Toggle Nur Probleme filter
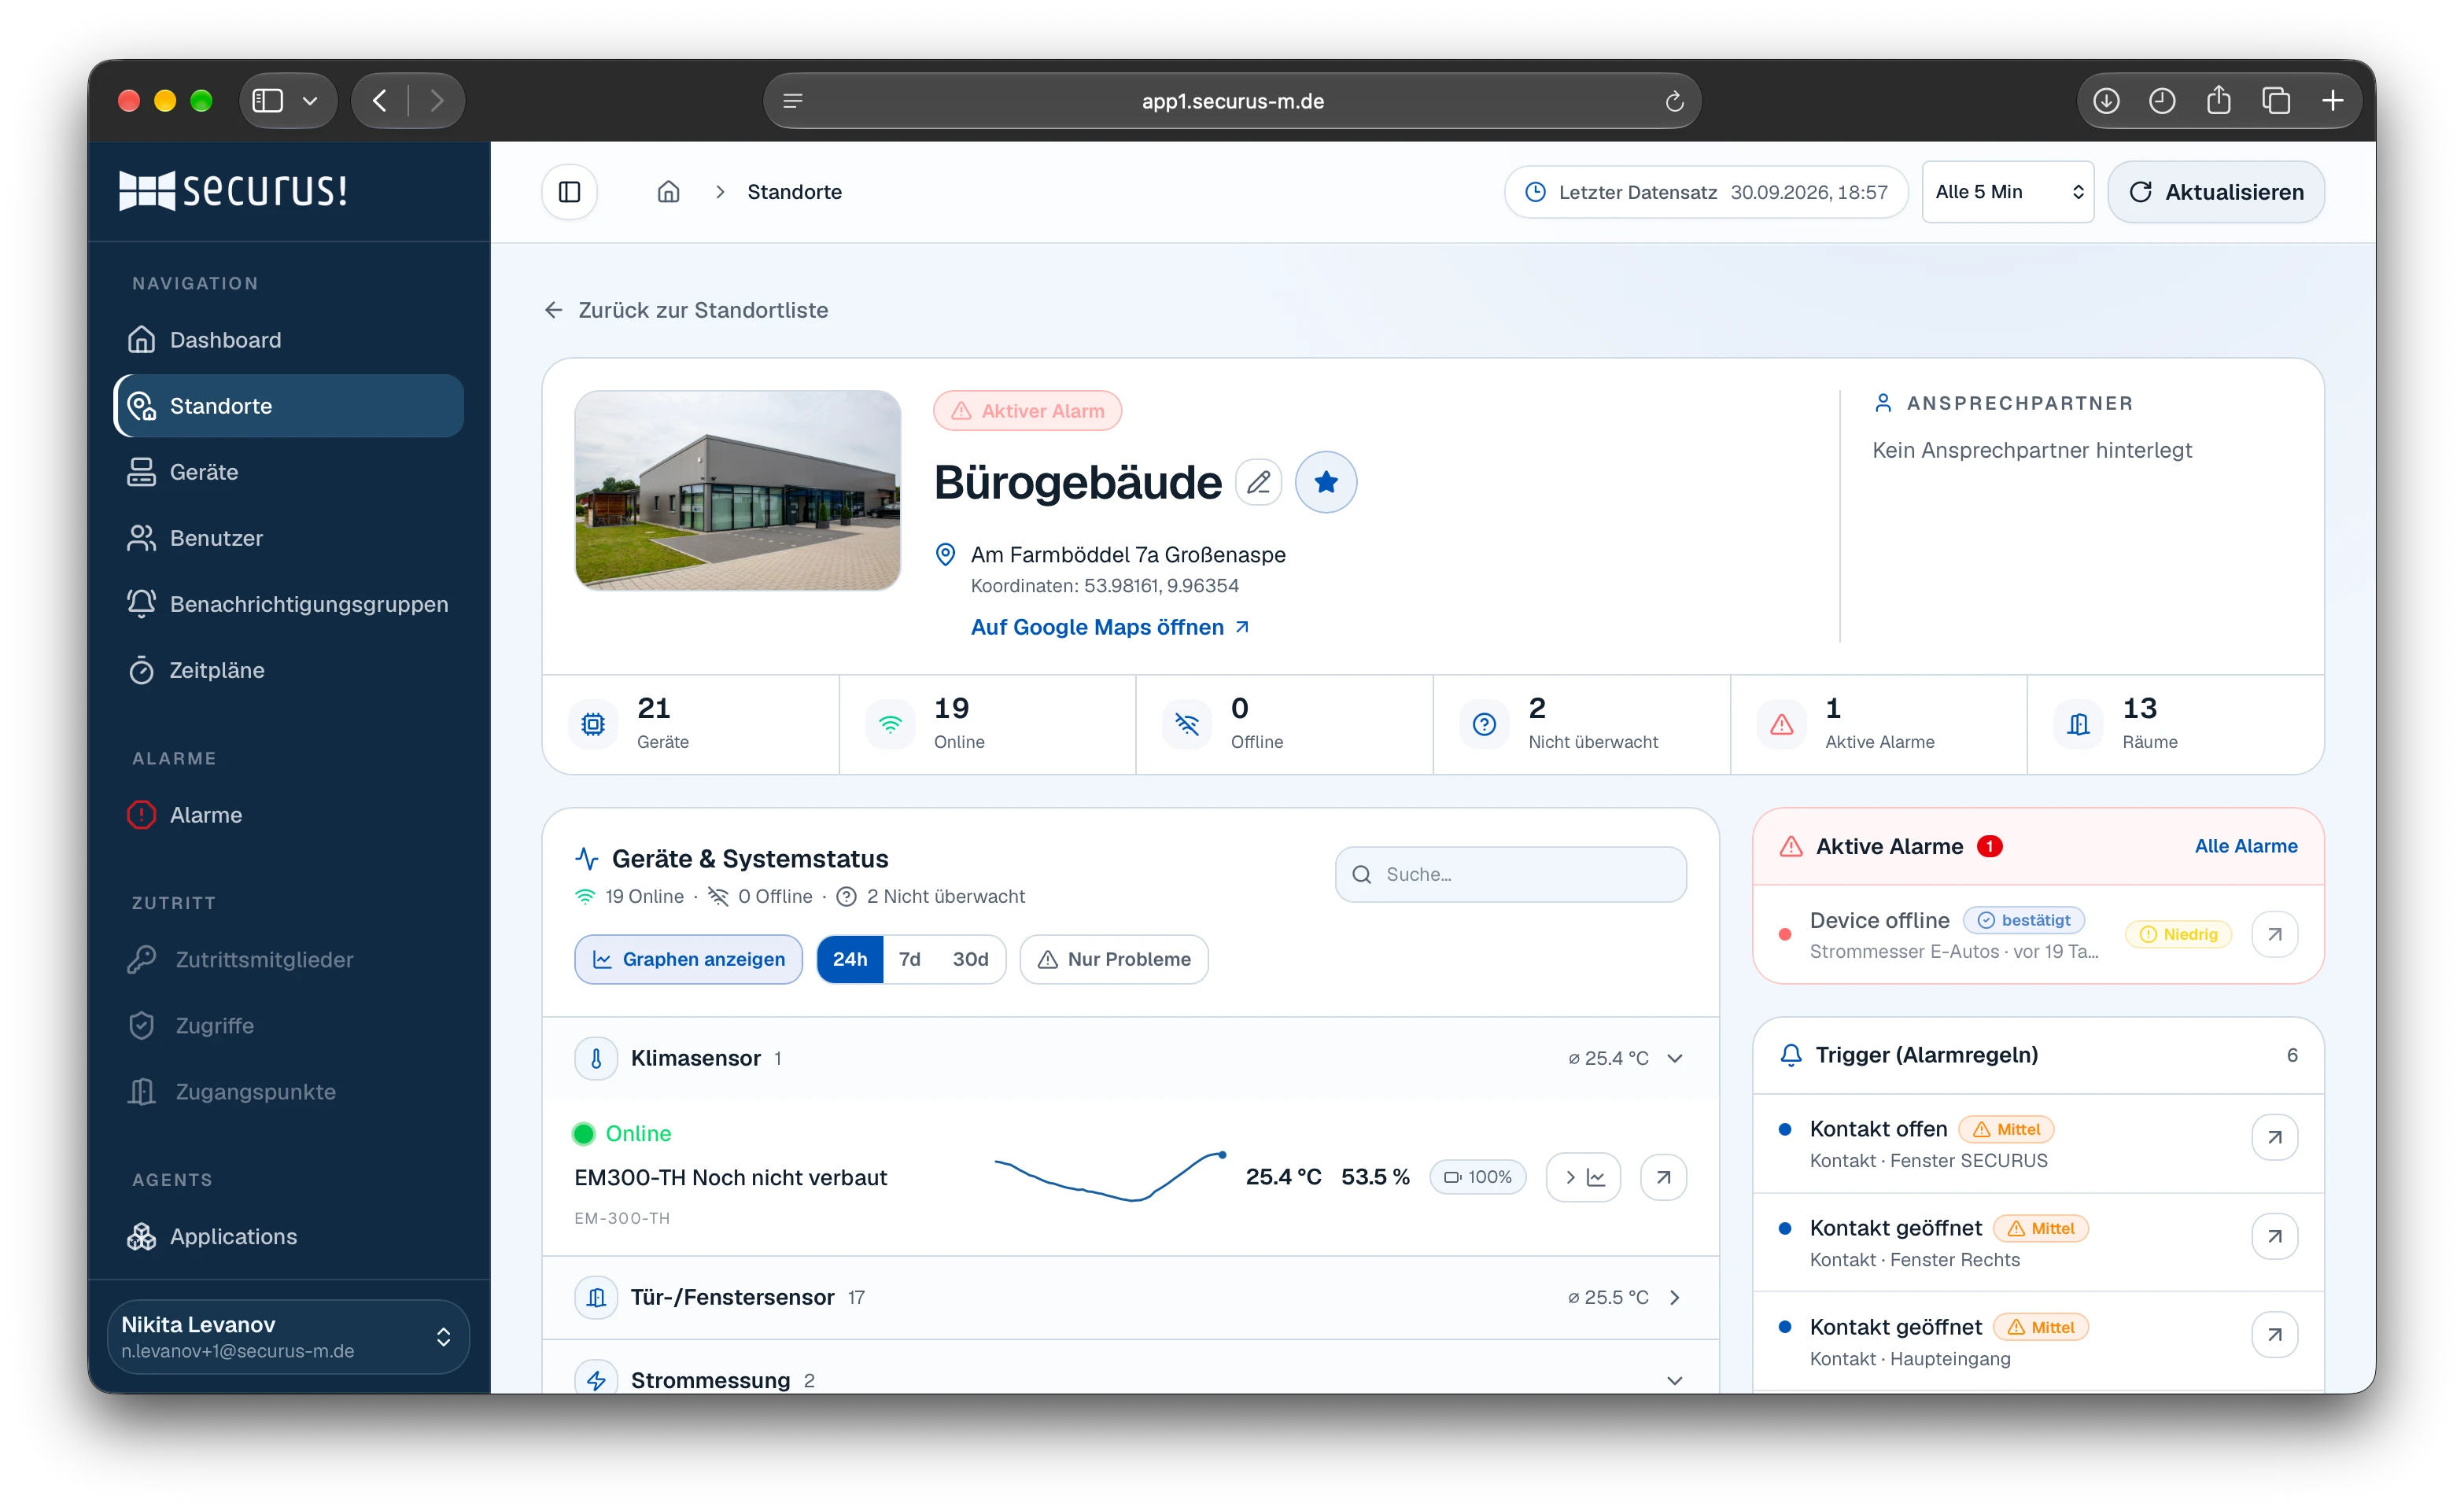Screen dimensions: 2464x1510 pyautogui.click(x=1114, y=959)
